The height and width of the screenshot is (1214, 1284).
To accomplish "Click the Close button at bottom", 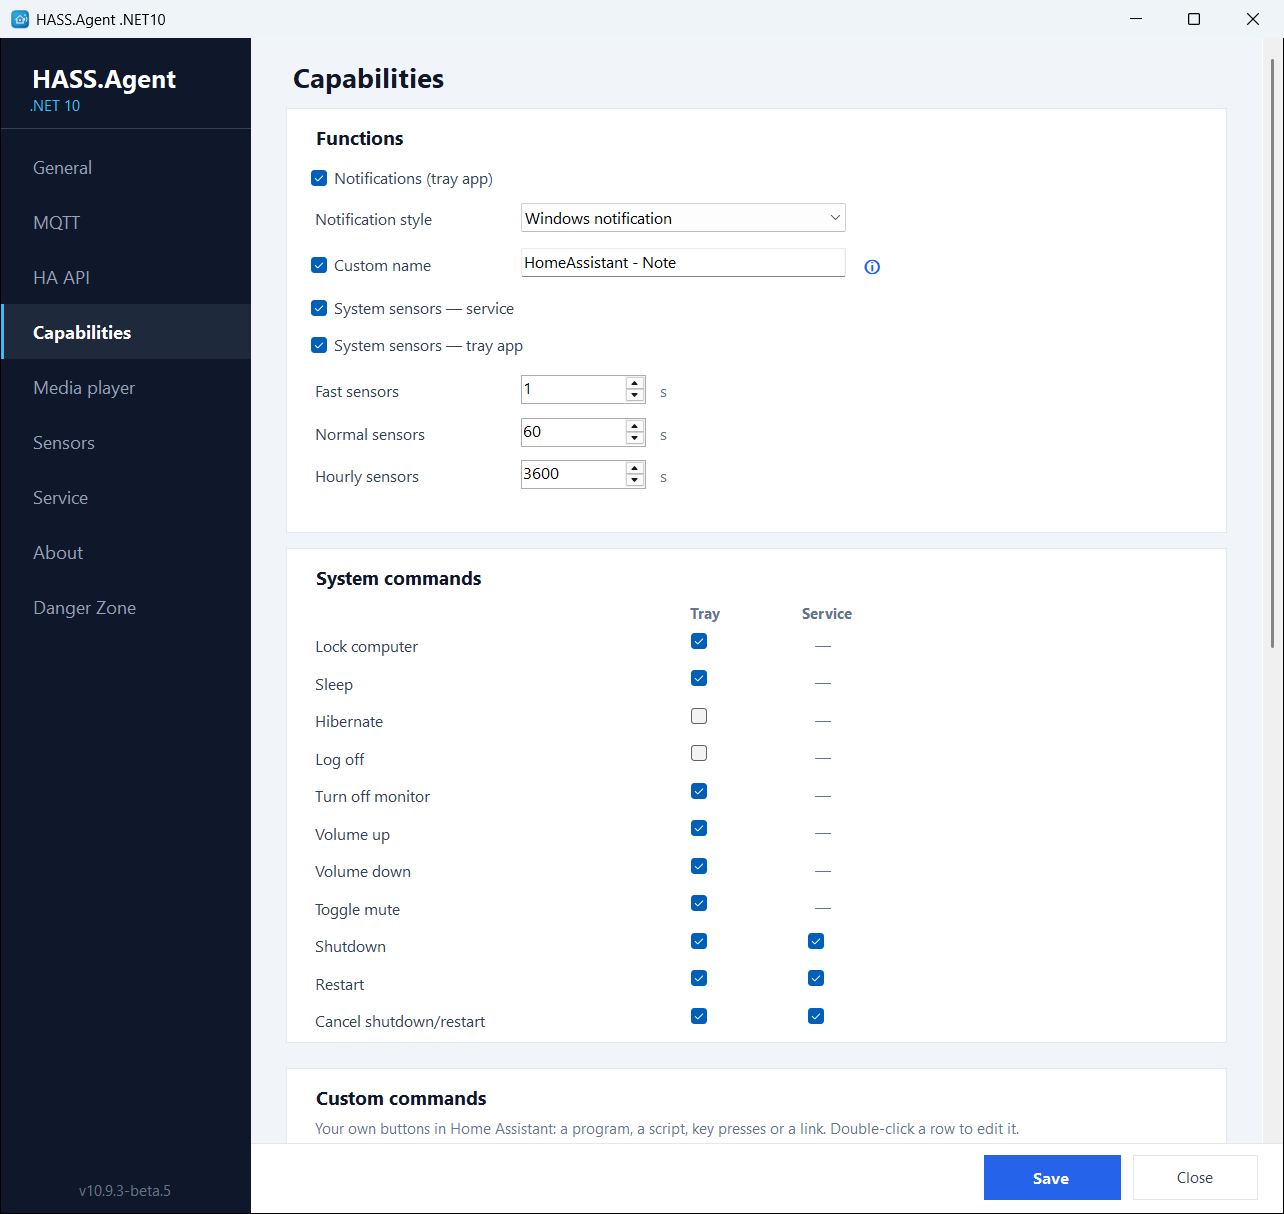I will pos(1195,1178).
